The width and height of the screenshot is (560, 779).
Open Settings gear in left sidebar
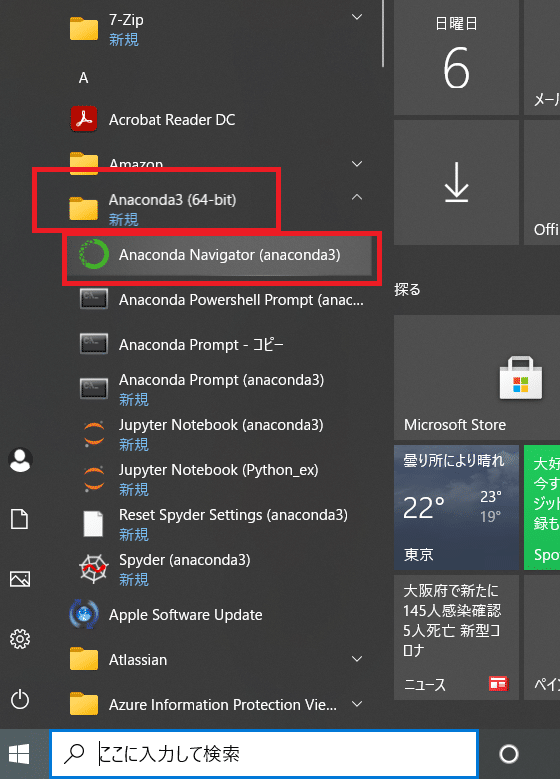[20, 639]
